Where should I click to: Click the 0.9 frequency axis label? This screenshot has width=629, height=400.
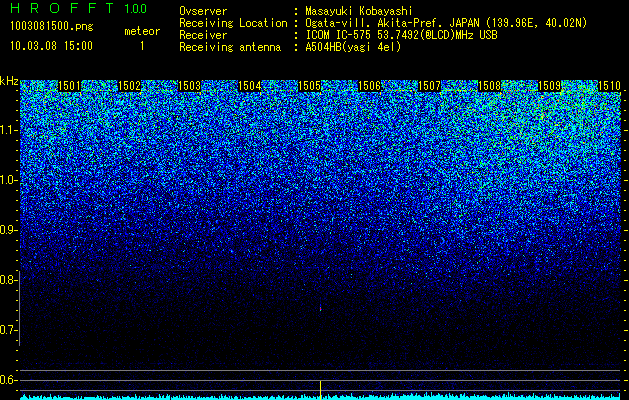click(x=8, y=230)
